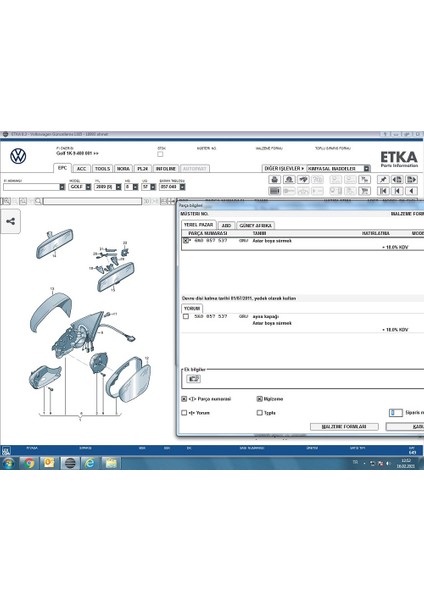Switch to the ACC tab
Image resolution: width=424 pixels, height=600 pixels.
pos(82,168)
